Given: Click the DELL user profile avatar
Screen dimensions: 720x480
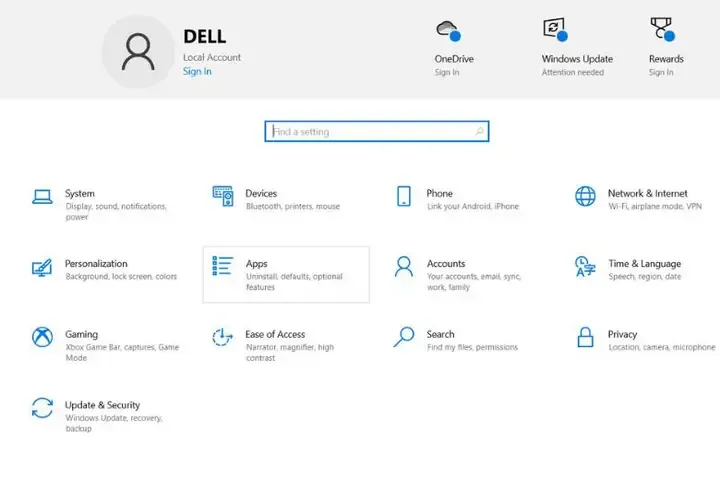Looking at the screenshot, I should click(x=138, y=52).
